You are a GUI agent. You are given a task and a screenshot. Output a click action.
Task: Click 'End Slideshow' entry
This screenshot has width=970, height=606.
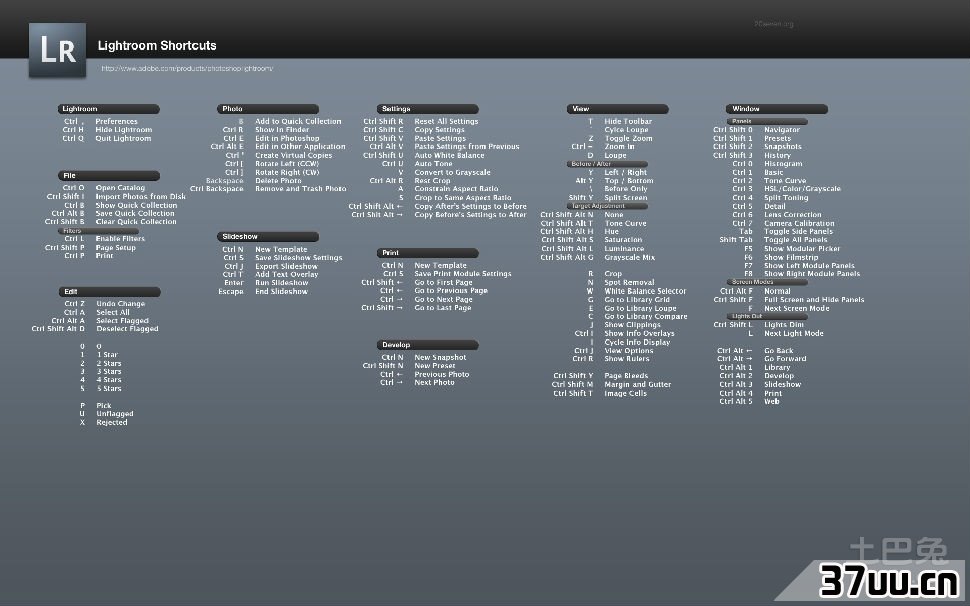click(281, 291)
